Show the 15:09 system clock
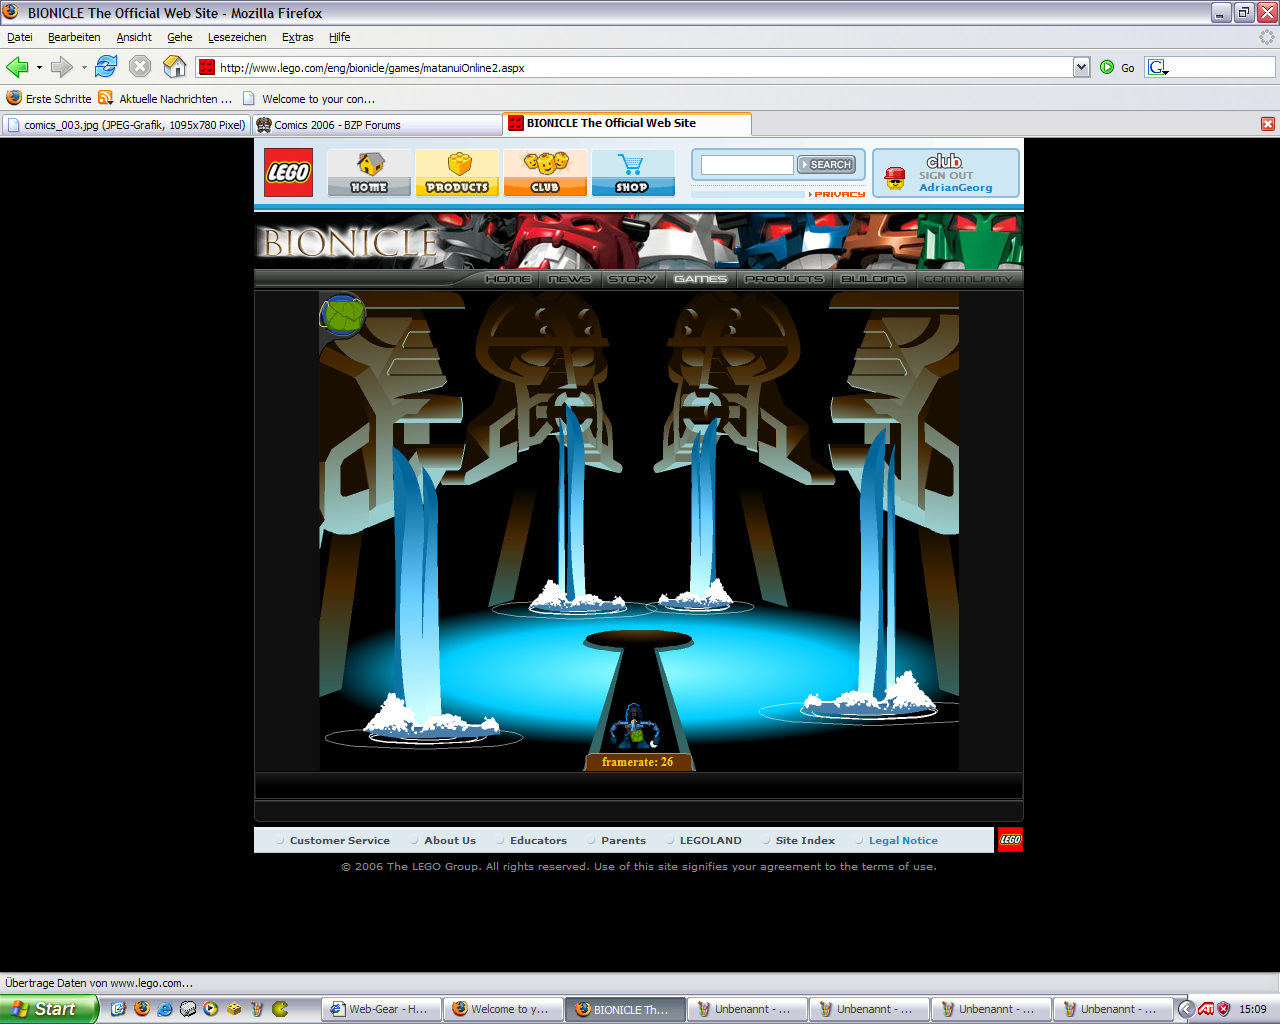The width and height of the screenshot is (1280, 1024). [1253, 1009]
